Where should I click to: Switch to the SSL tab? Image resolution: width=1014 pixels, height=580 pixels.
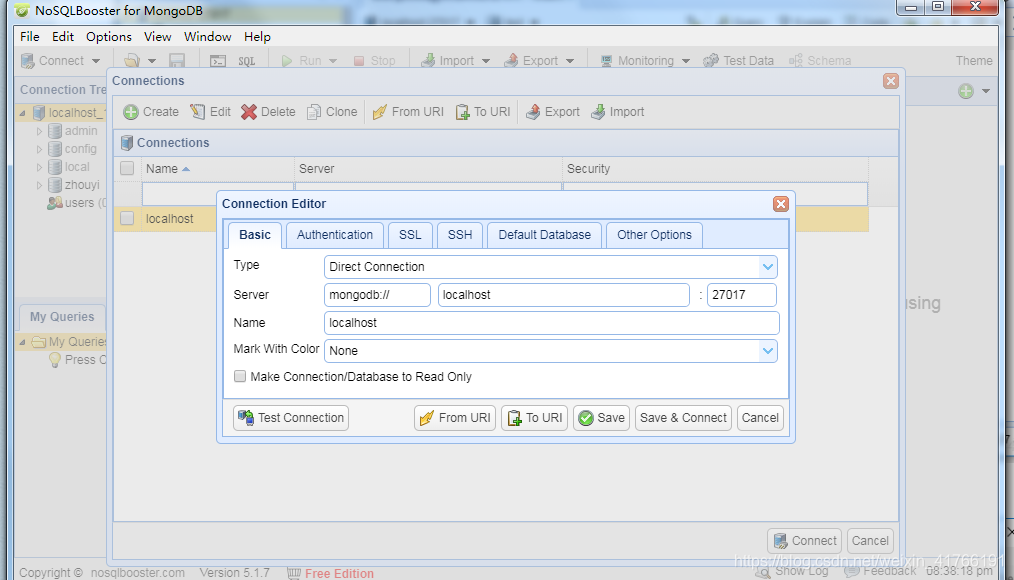coord(410,235)
